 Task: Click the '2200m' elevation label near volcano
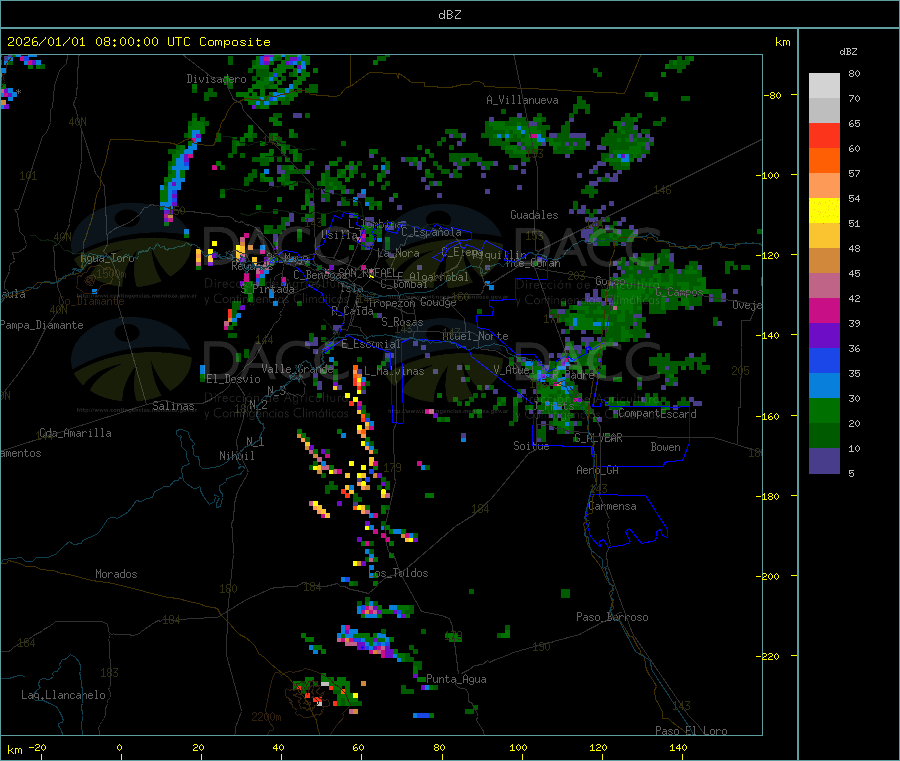(266, 717)
